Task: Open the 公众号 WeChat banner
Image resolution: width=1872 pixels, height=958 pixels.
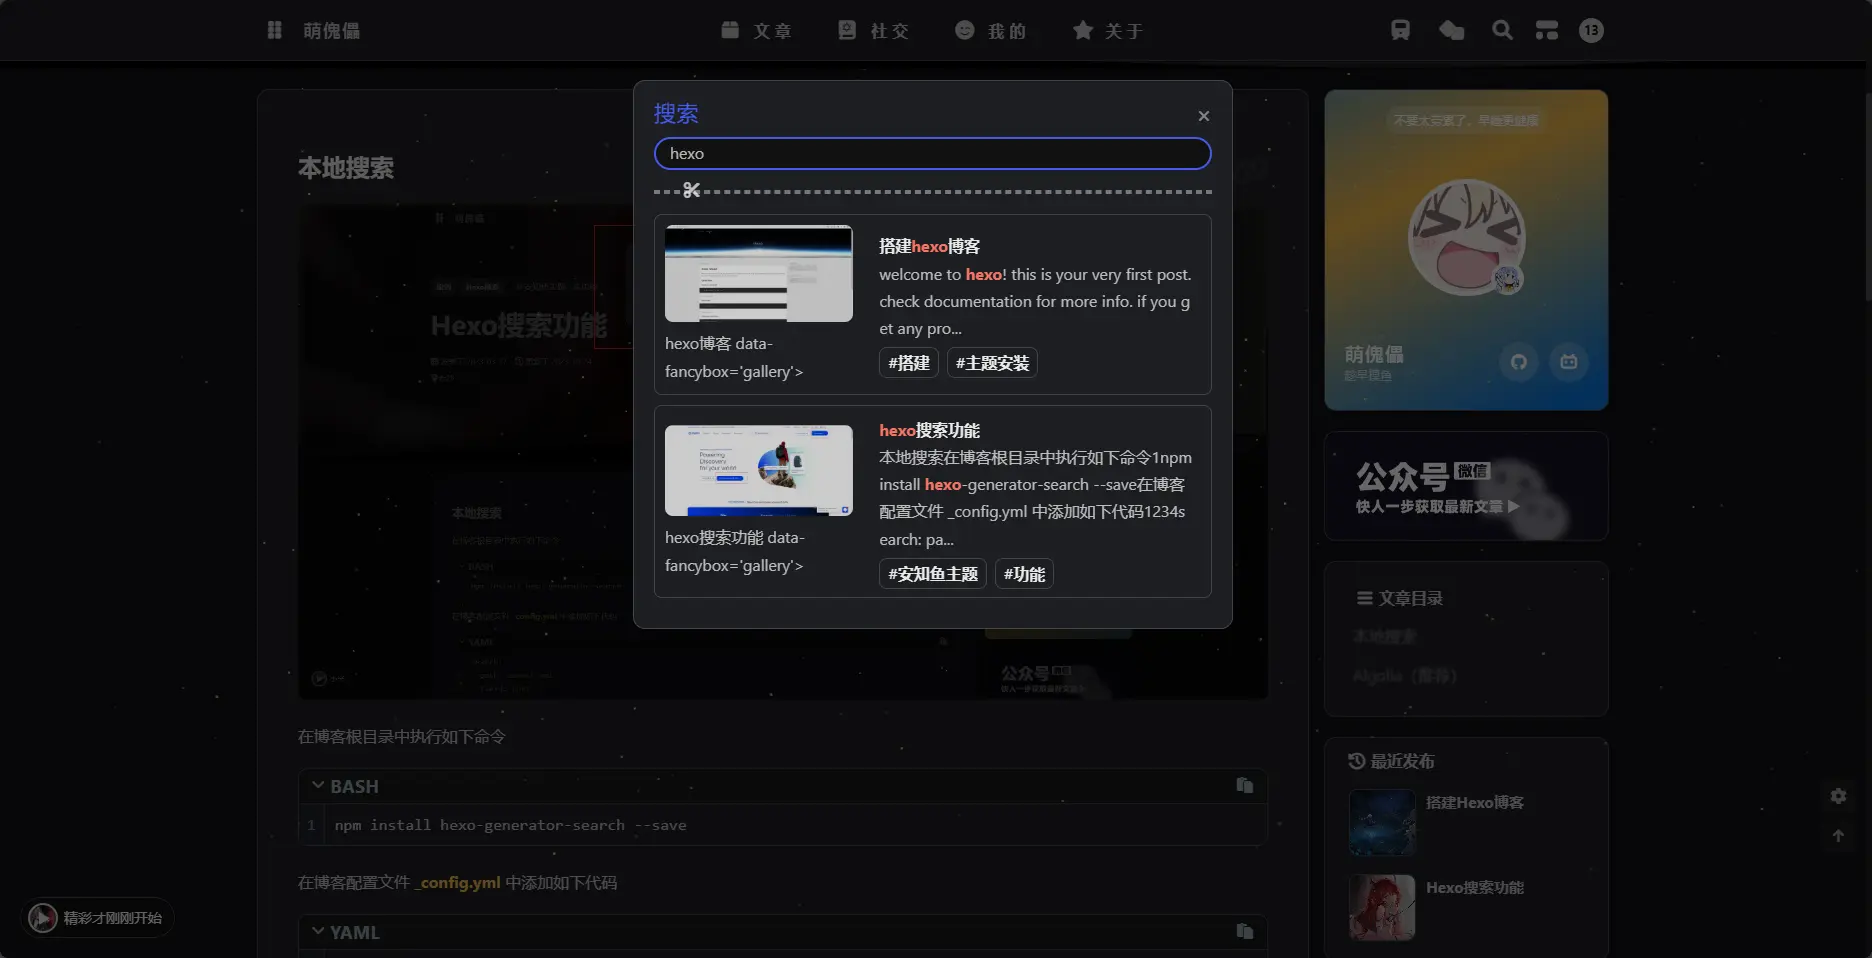Action: tap(1466, 486)
